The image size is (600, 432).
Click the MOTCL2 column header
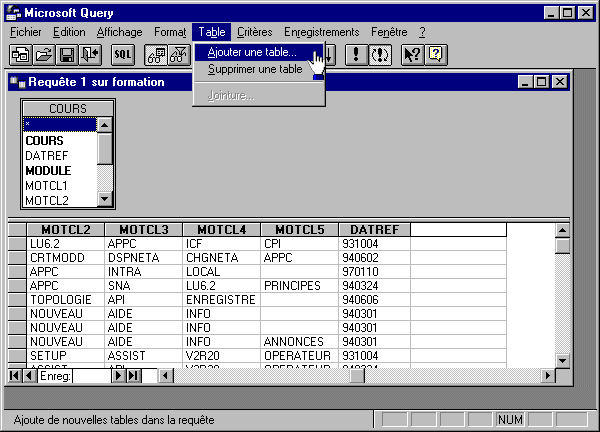[66, 230]
